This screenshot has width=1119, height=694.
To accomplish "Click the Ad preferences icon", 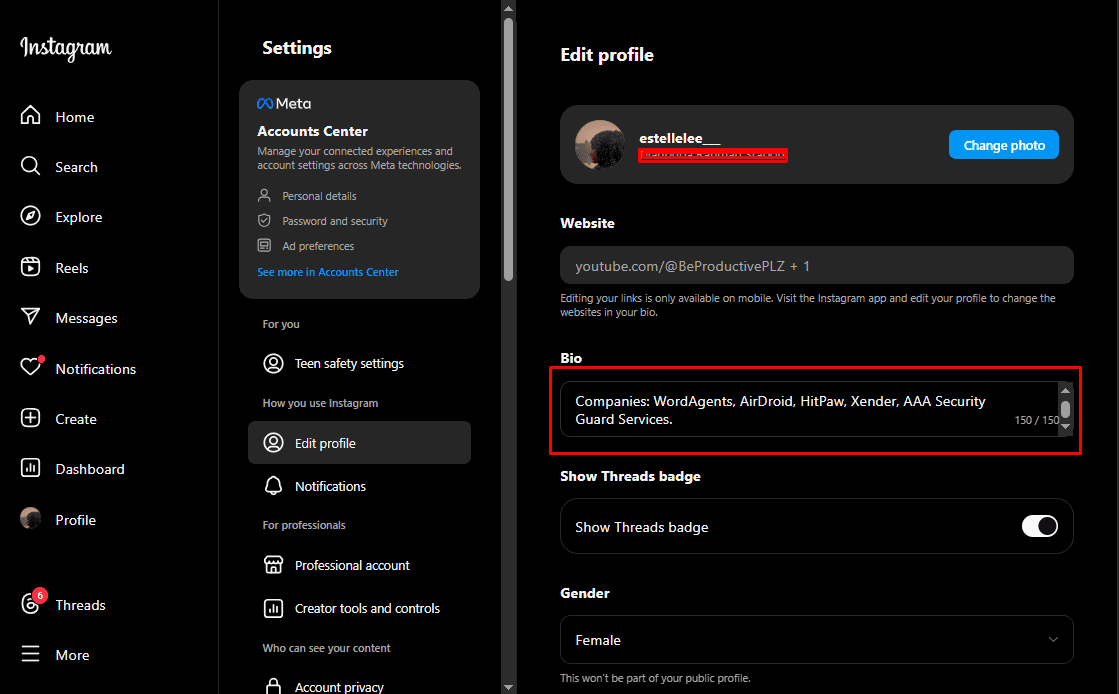I will tap(264, 245).
